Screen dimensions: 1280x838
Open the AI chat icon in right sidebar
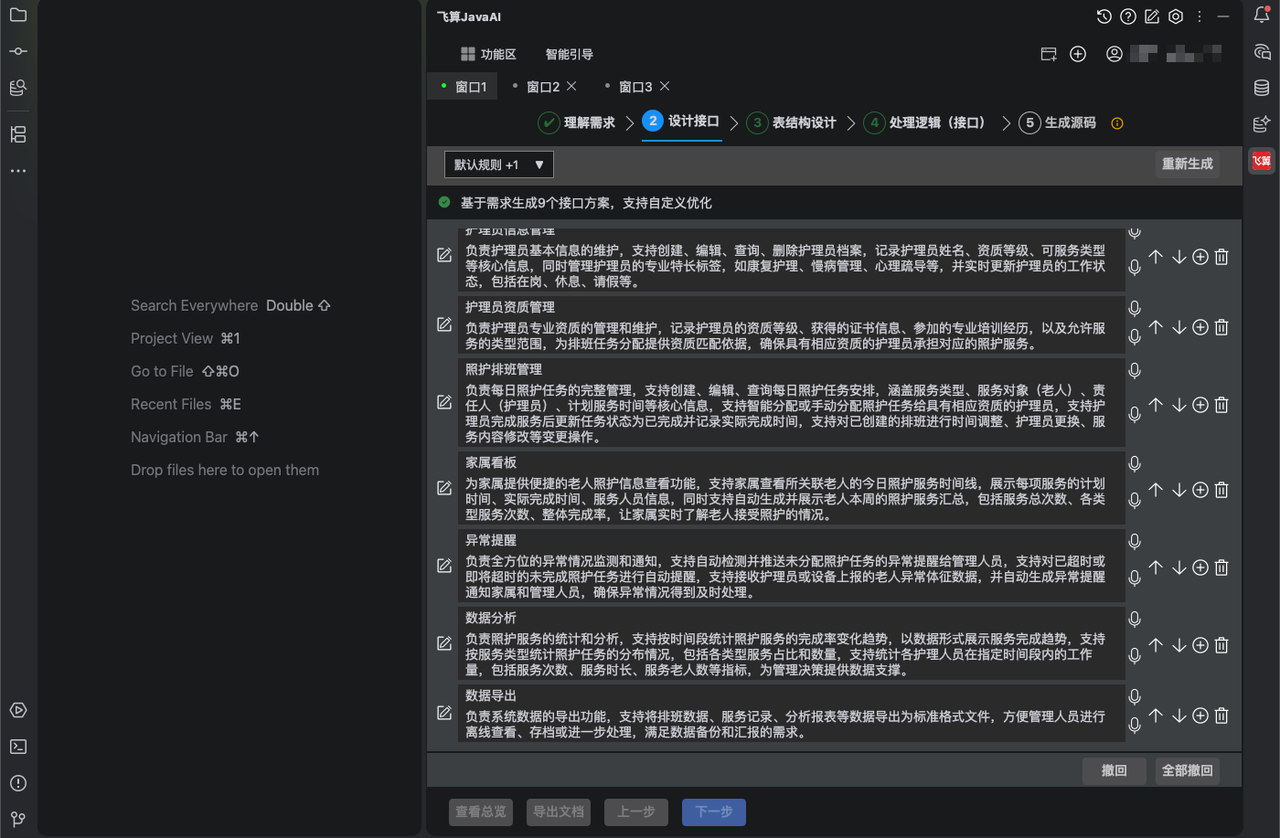[1262, 52]
